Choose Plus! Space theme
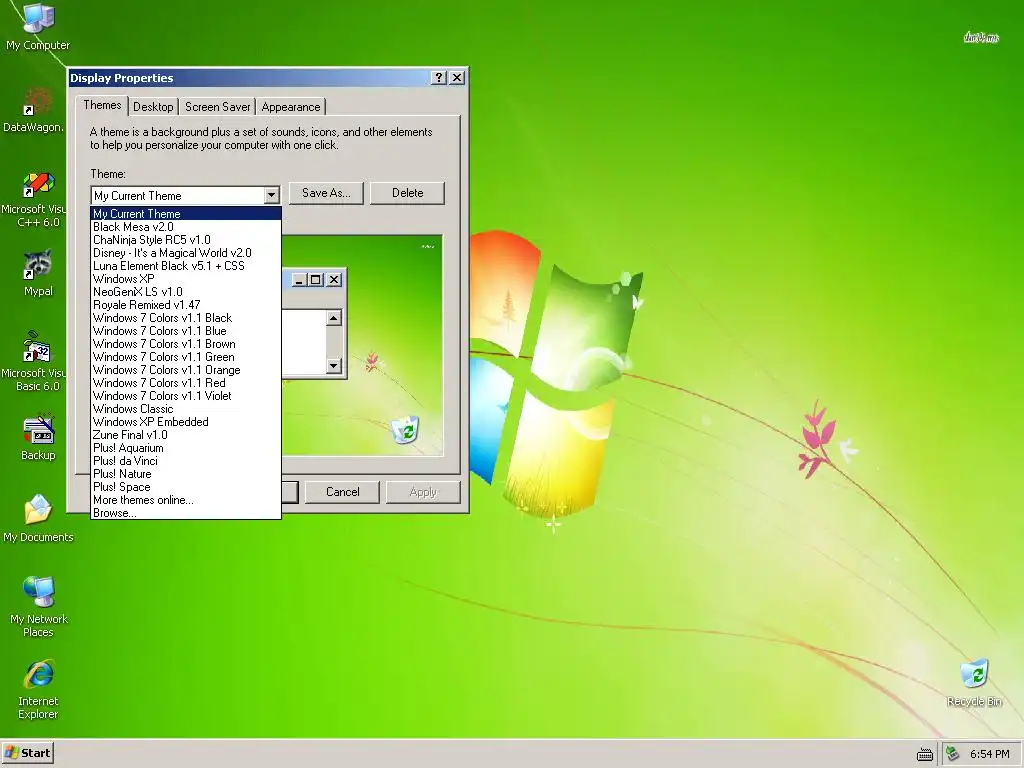 tap(186, 487)
